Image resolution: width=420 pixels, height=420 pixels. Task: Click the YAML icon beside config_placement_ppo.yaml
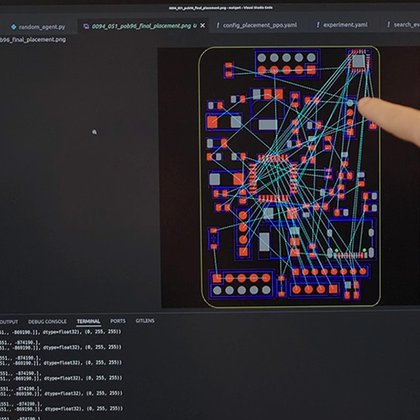[x=218, y=25]
